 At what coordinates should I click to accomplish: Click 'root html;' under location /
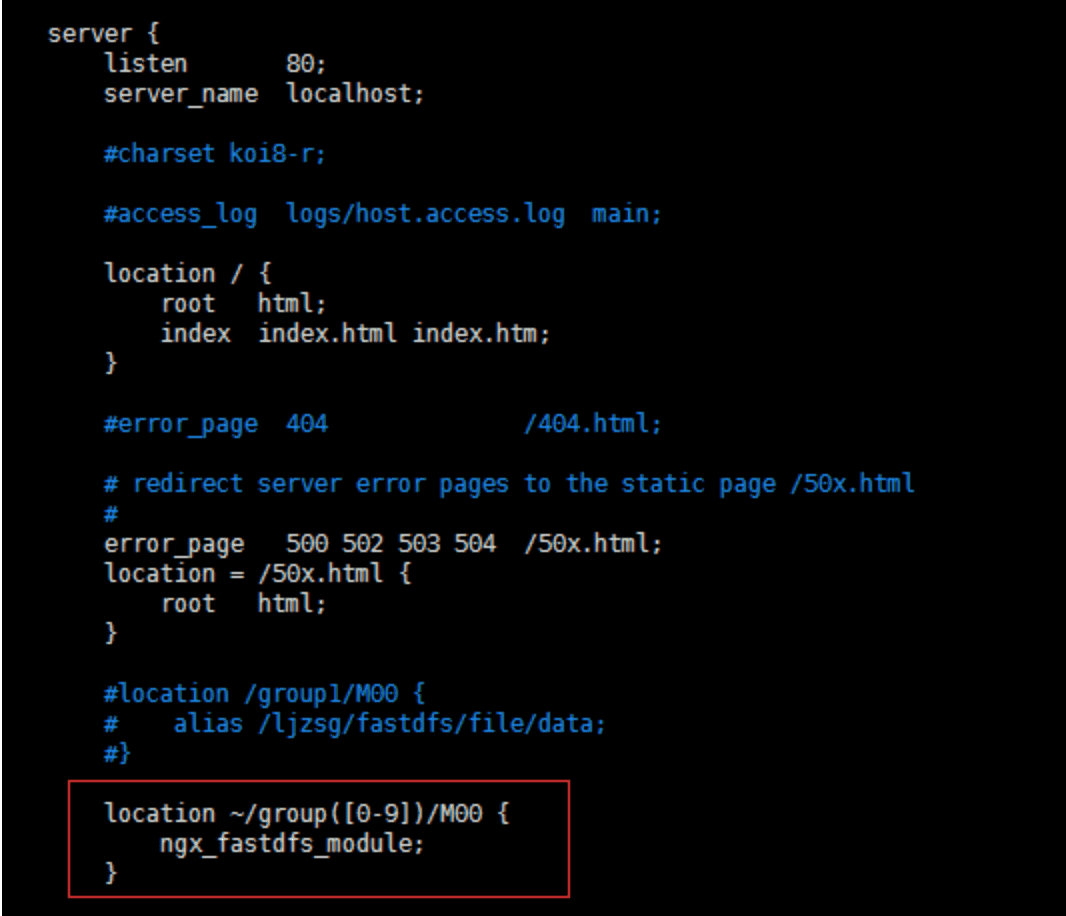coord(243,303)
